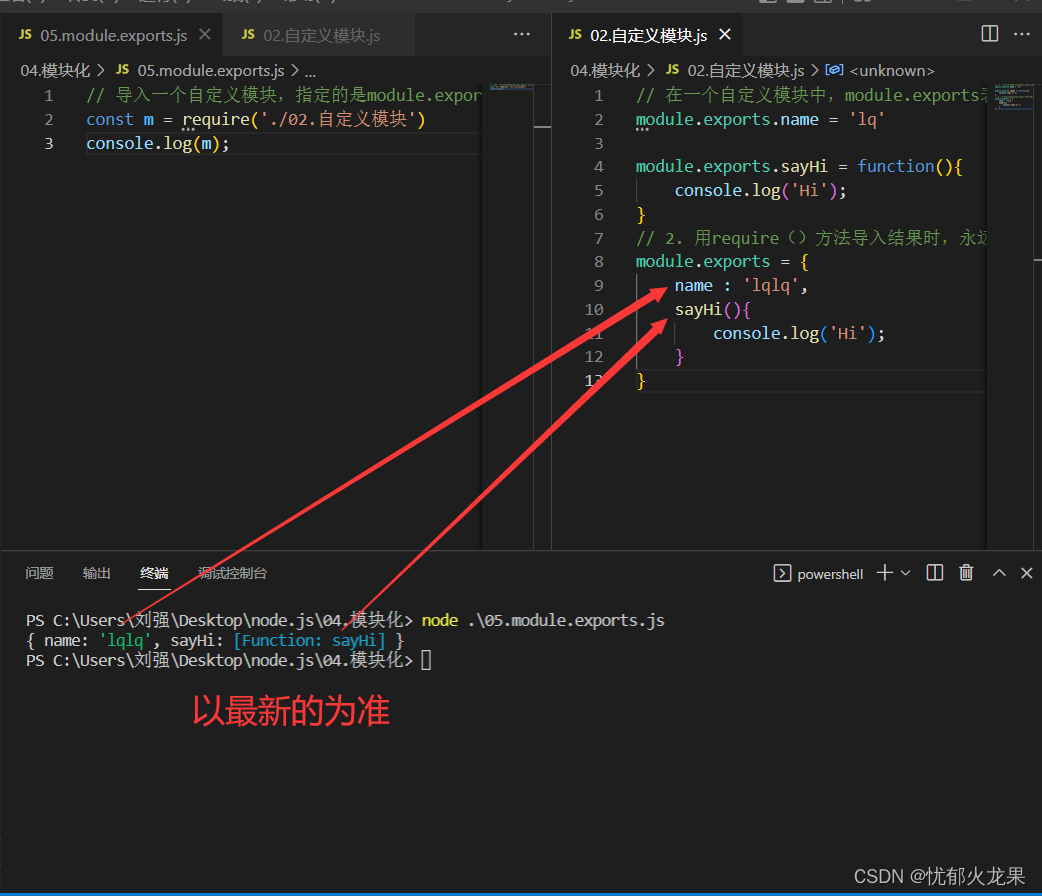The width and height of the screenshot is (1042, 896).
Task: Click terminal output [Function: sayHi]
Action: click(x=309, y=641)
